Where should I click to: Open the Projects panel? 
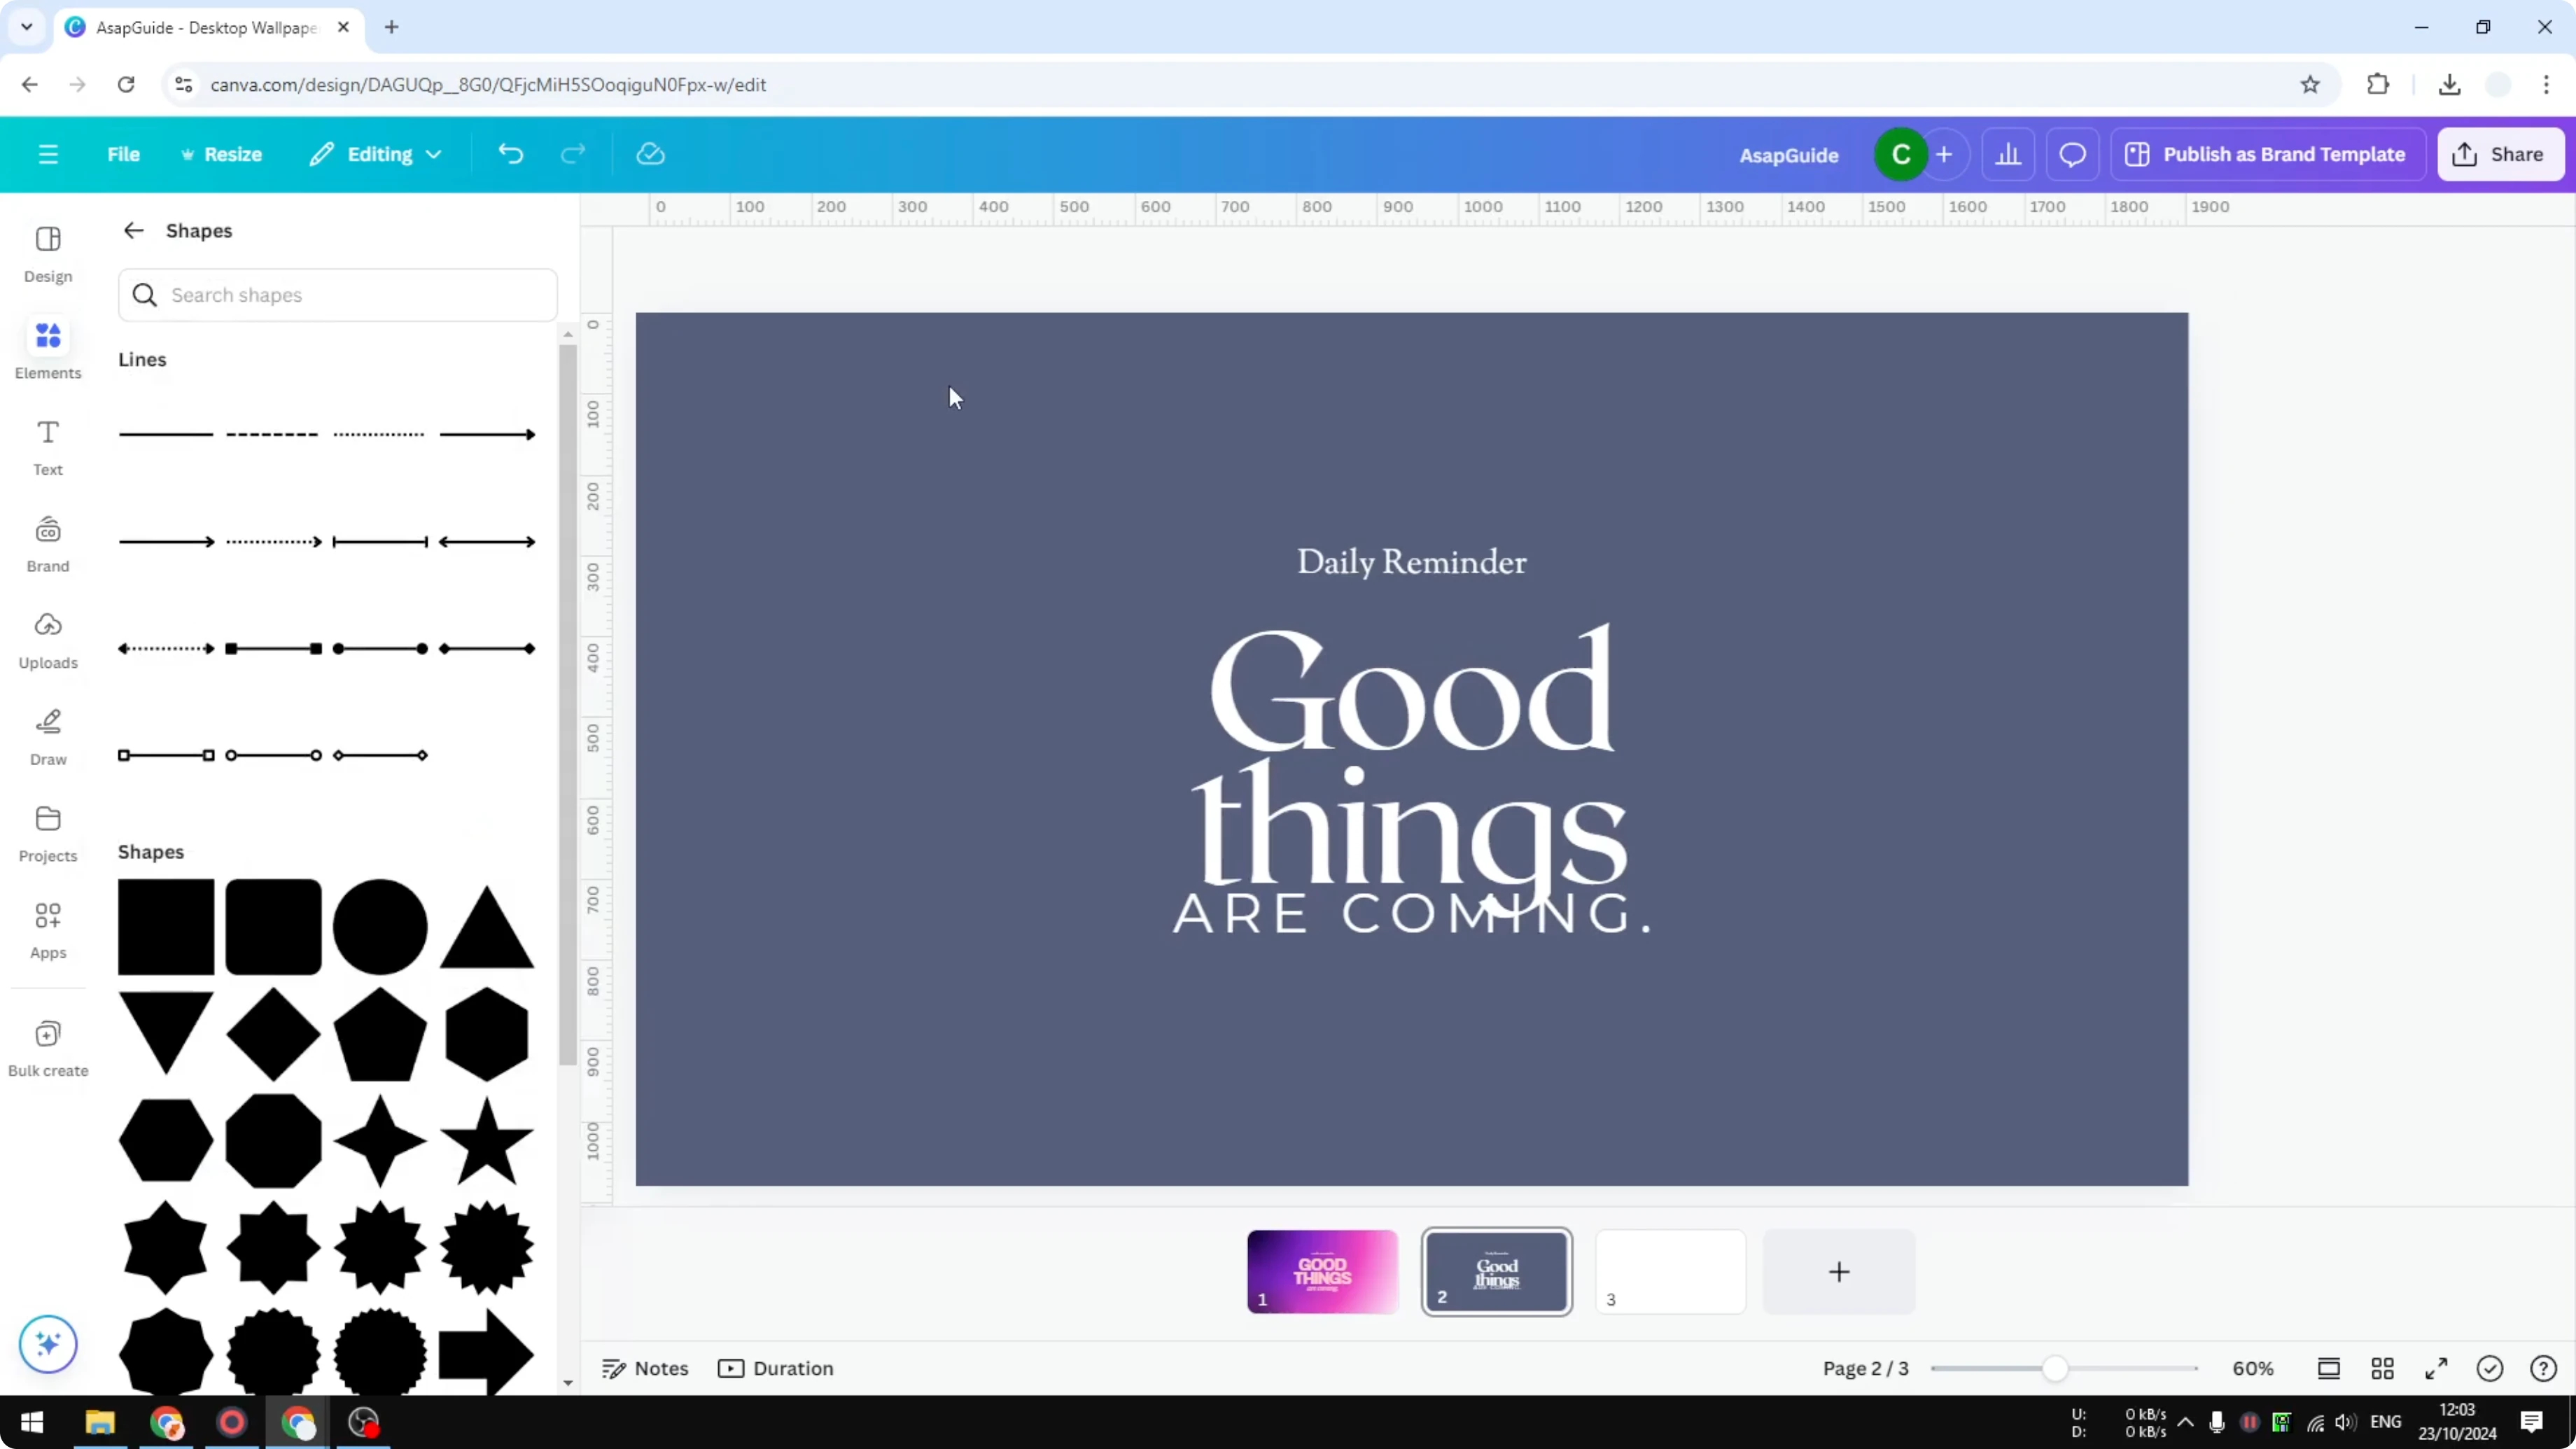pos(47,833)
